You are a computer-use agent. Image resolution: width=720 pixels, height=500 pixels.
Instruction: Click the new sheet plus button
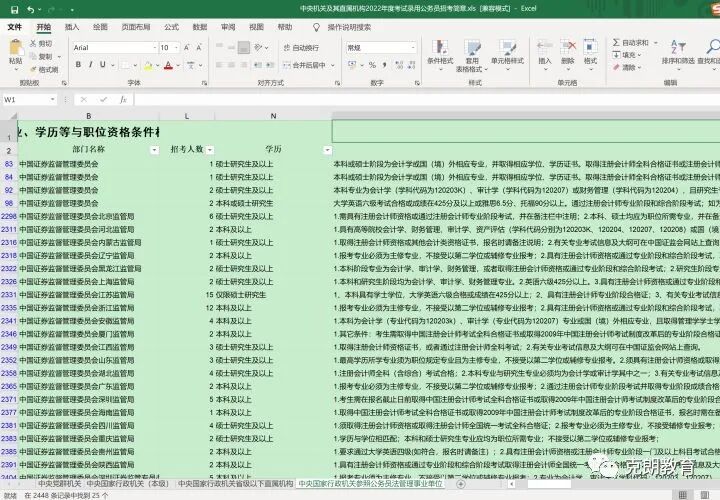pos(461,484)
